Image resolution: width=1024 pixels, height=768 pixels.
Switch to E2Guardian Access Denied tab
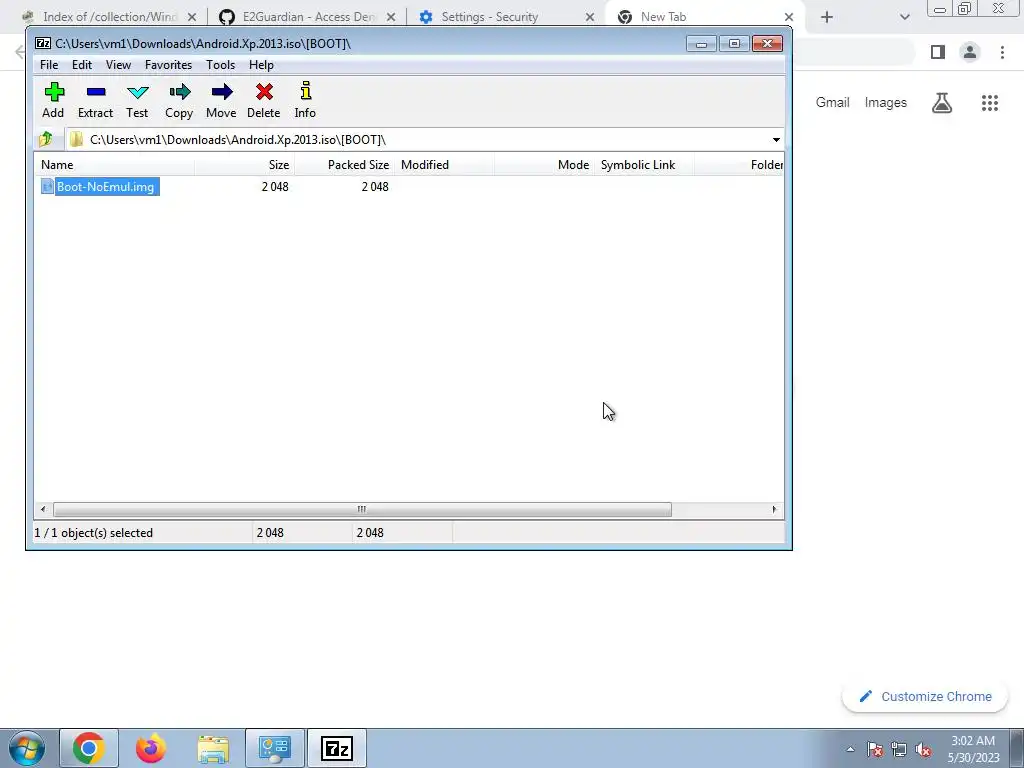tap(307, 17)
